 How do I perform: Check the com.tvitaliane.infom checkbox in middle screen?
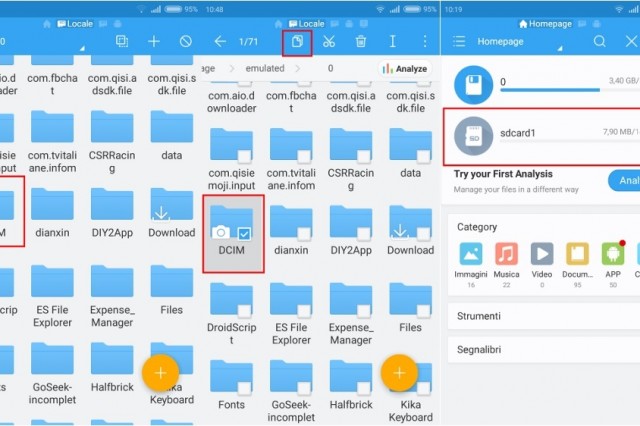point(304,157)
